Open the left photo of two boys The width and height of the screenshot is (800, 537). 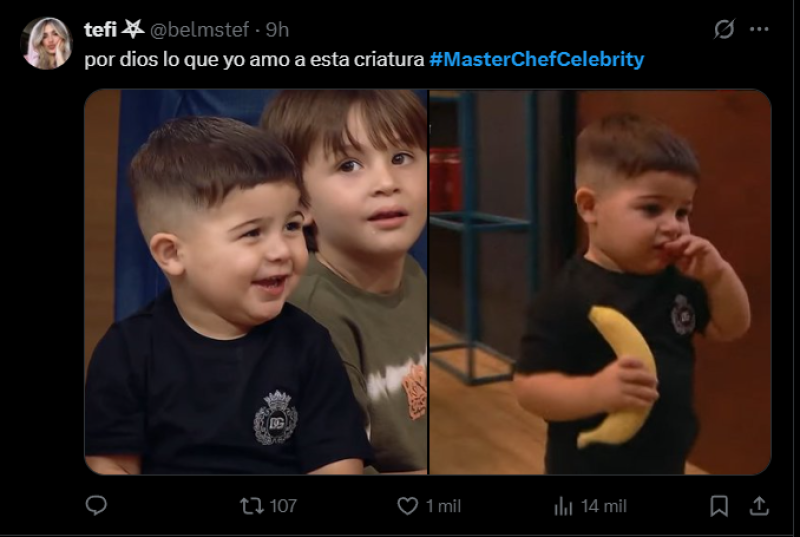(256, 282)
